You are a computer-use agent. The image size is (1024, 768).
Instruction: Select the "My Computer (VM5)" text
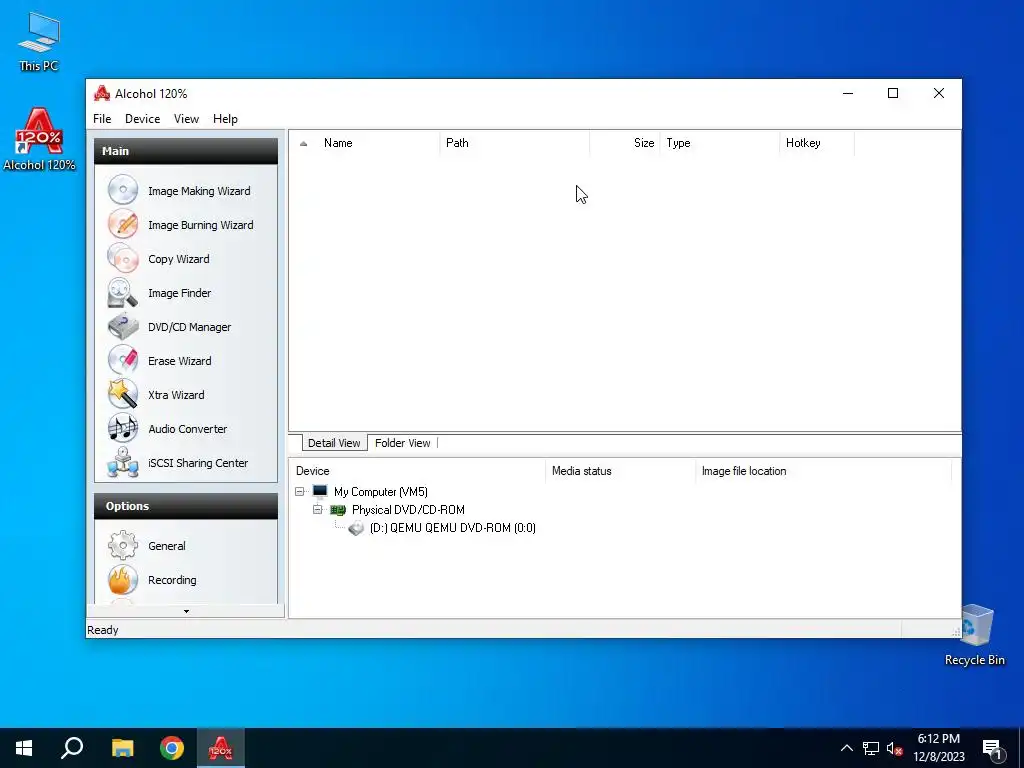pyautogui.click(x=381, y=492)
